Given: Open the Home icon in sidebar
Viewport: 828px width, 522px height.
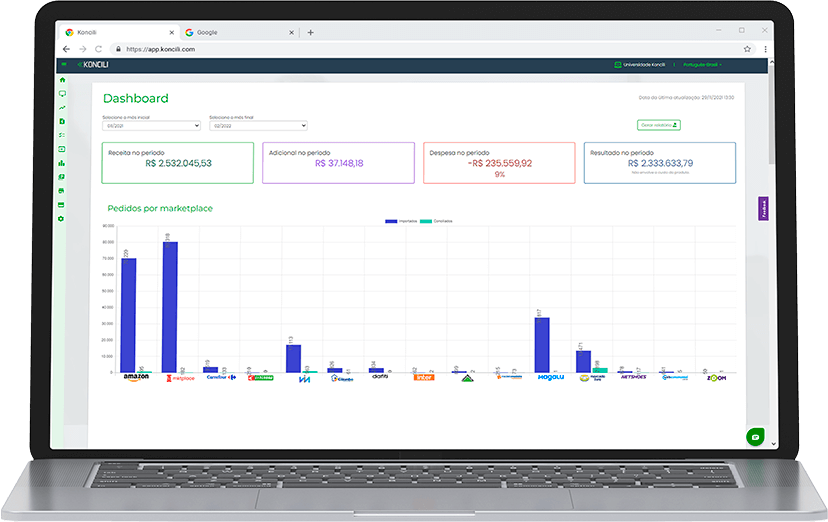Looking at the screenshot, I should 62,80.
